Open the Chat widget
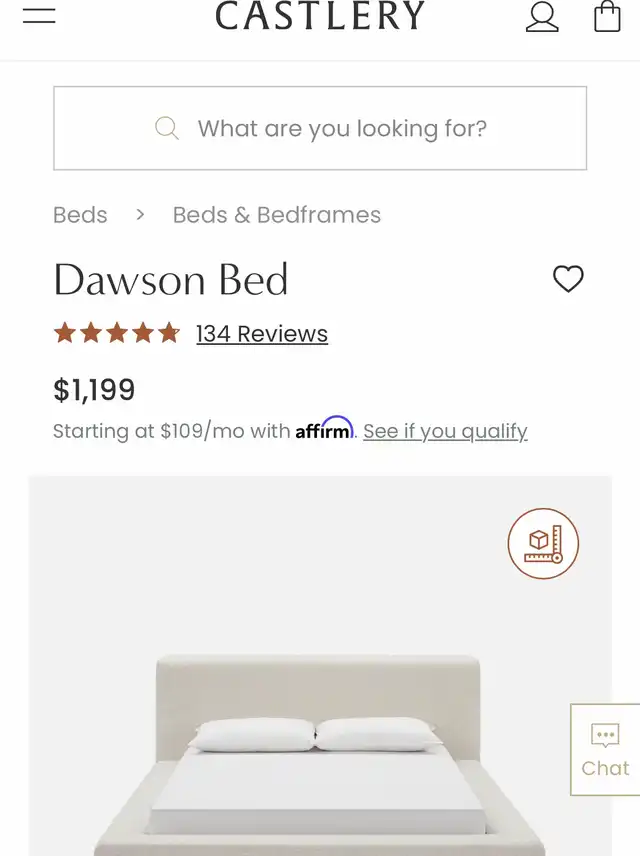This screenshot has width=640, height=856. 605,749
